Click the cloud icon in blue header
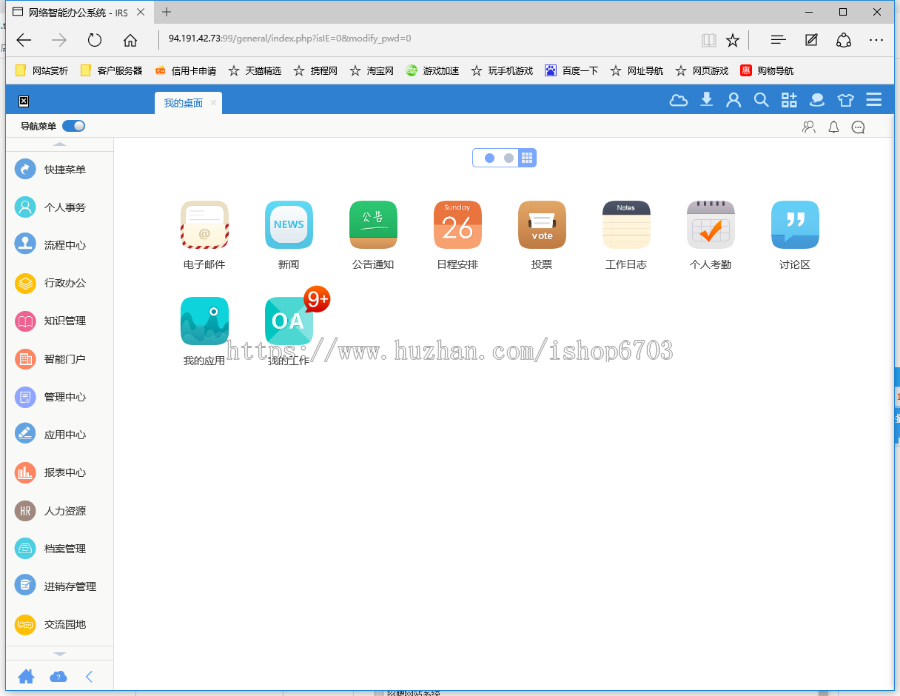 point(678,100)
